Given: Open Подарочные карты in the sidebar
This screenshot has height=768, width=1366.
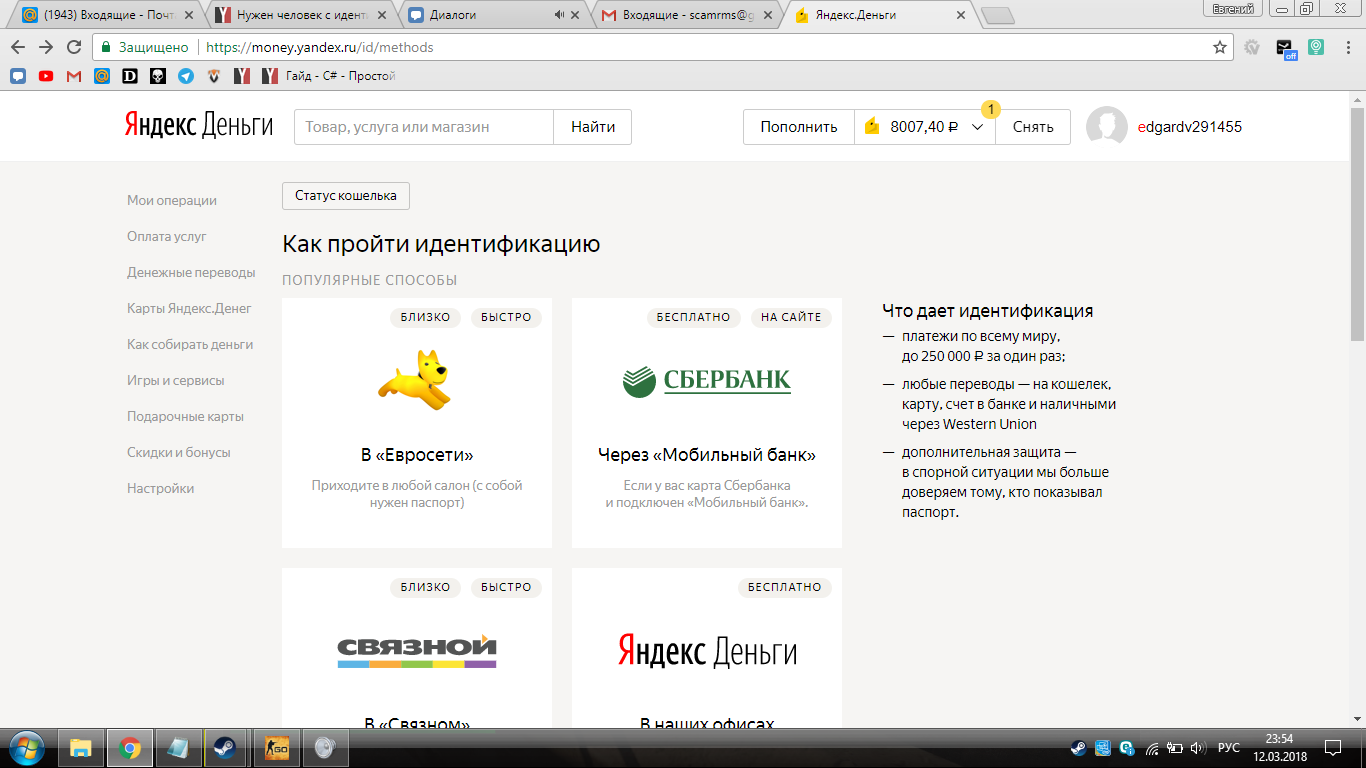Looking at the screenshot, I should tap(185, 416).
